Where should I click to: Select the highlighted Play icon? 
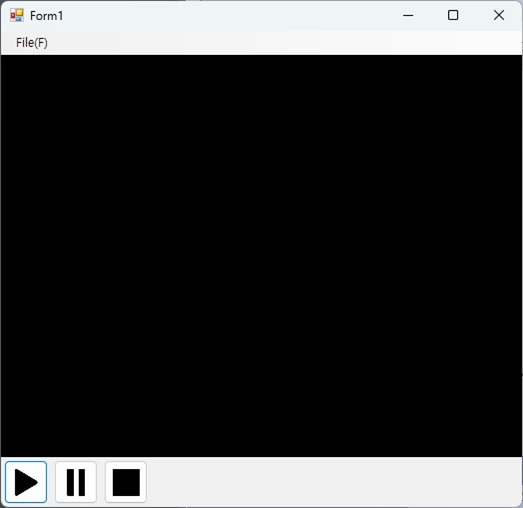click(x=26, y=482)
